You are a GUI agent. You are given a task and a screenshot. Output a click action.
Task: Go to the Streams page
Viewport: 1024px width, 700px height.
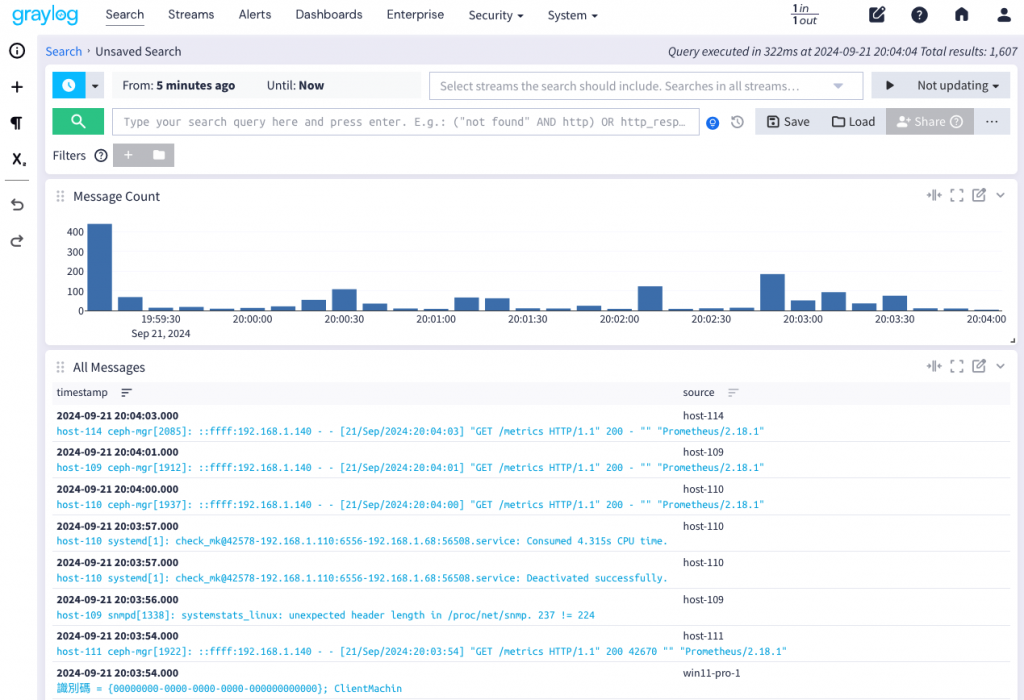point(191,14)
